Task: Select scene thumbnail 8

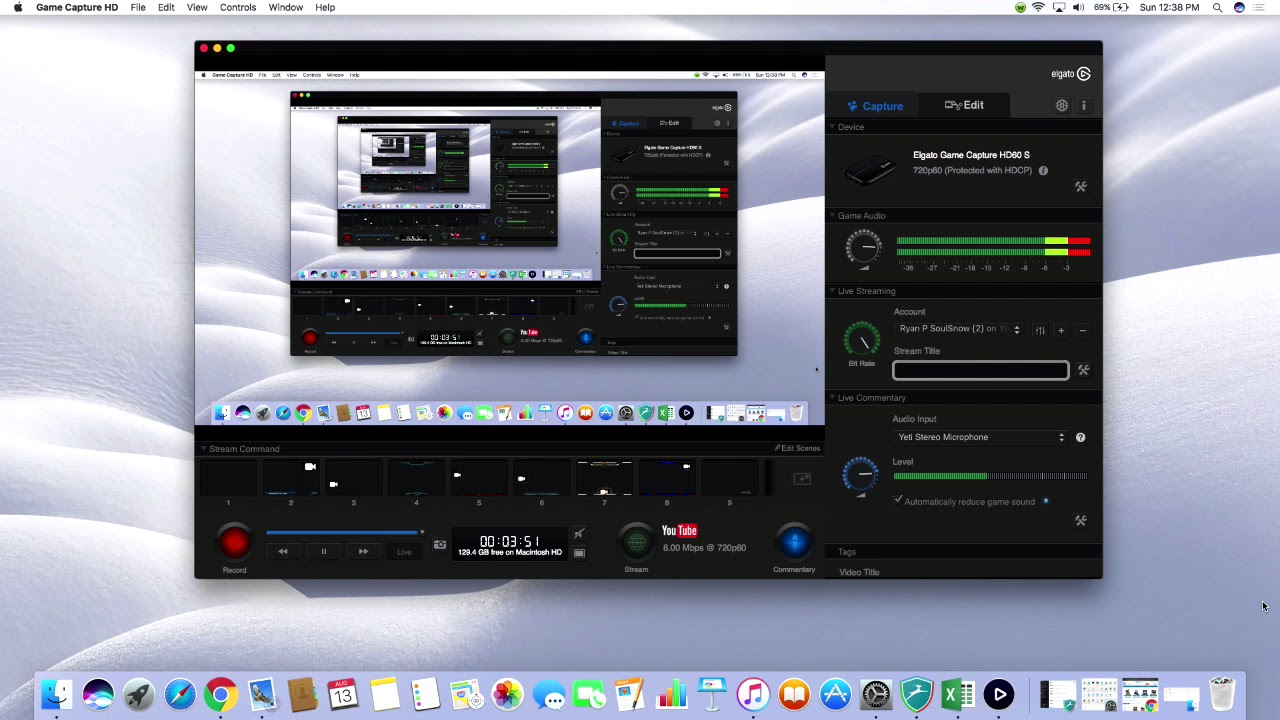Action: point(667,478)
